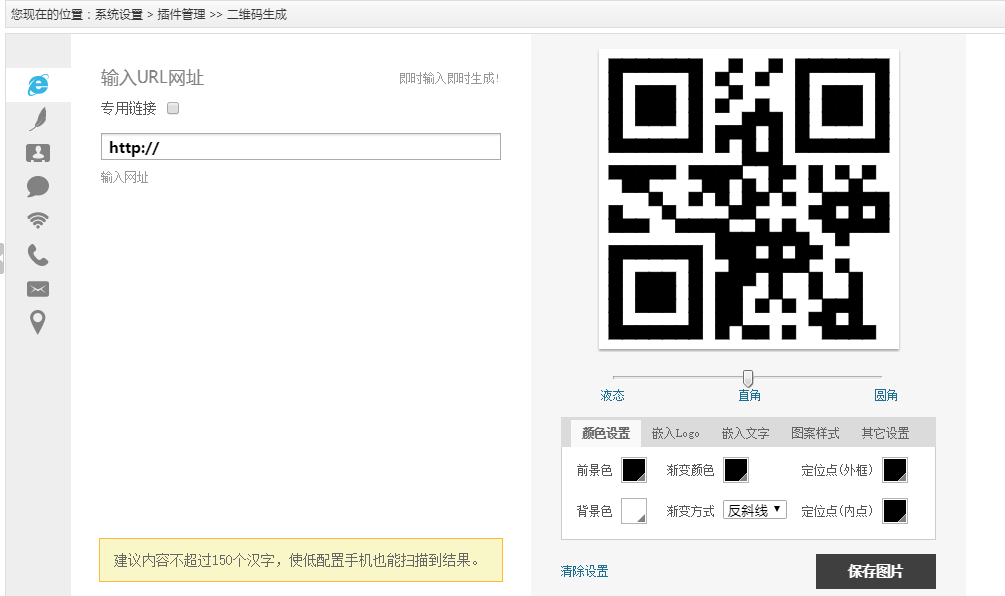
Task: Select the contact card QR type icon
Action: point(38,153)
